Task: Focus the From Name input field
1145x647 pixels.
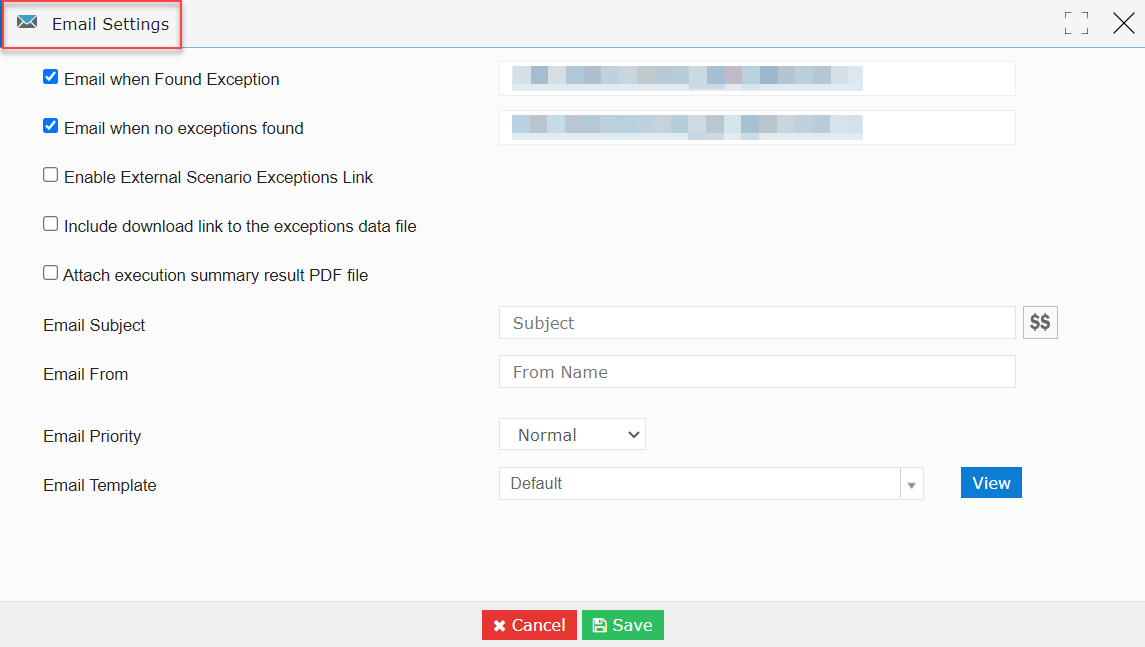Action: tap(757, 372)
